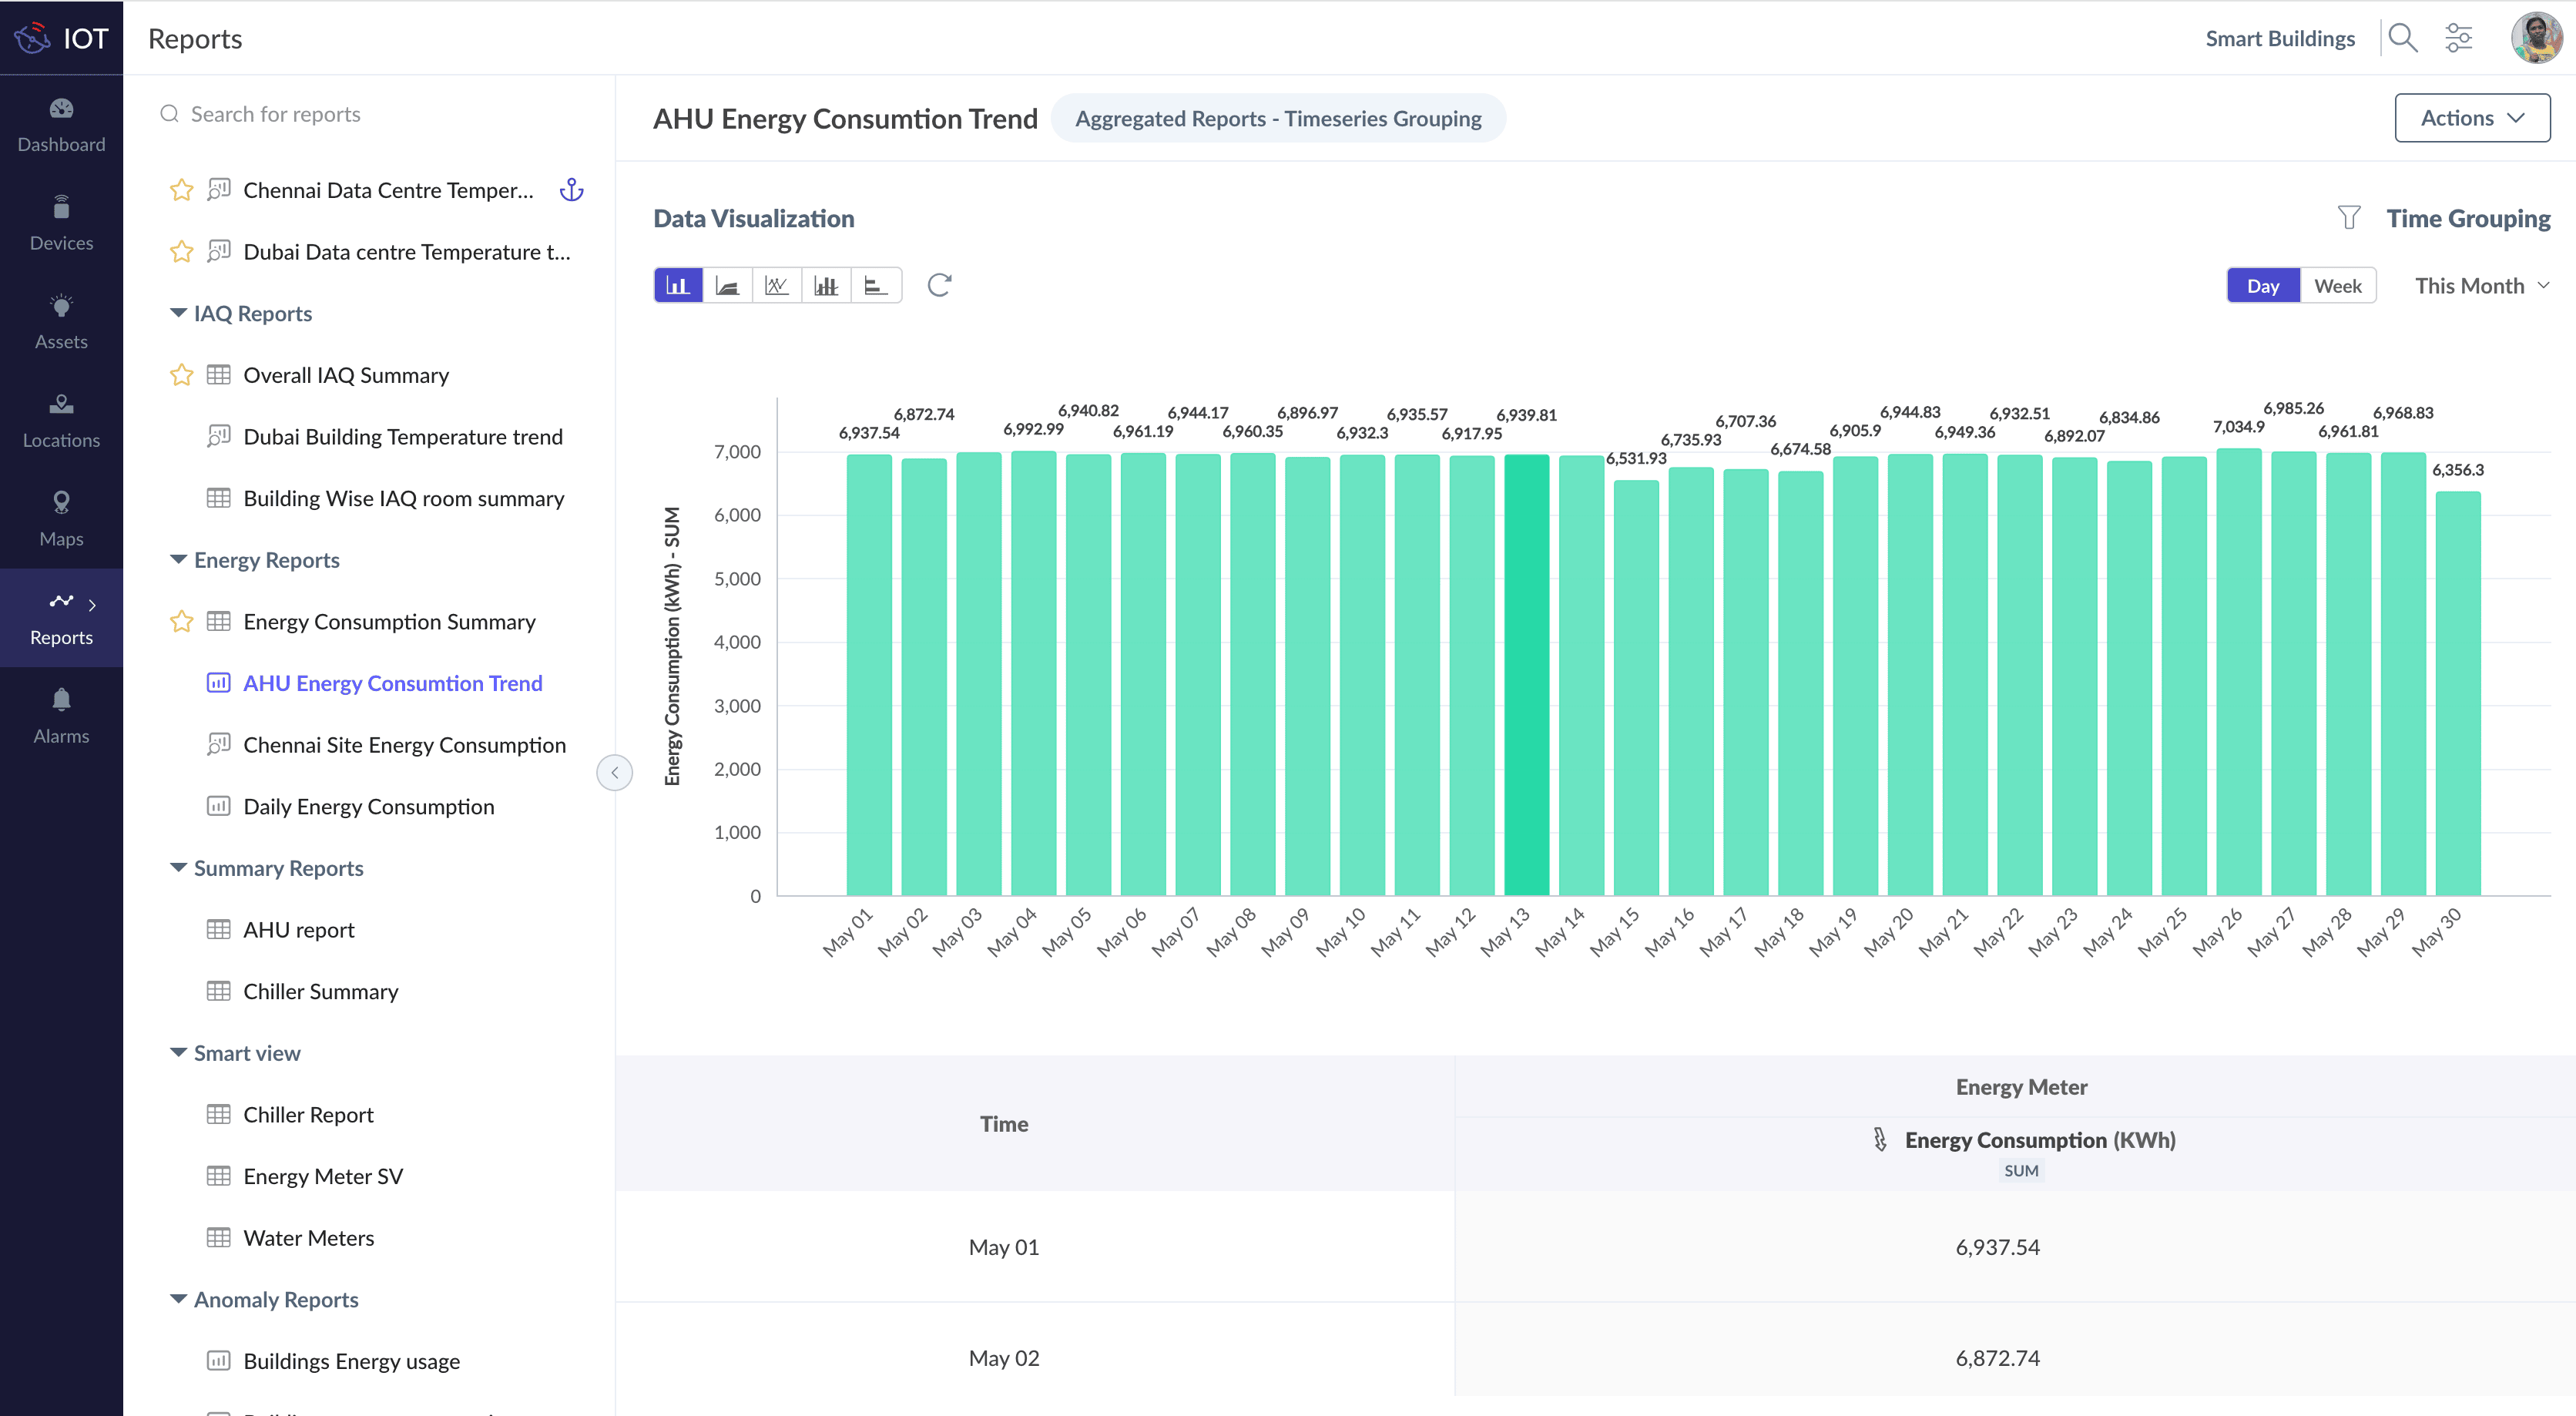Collapse the IAQ Reports group

click(x=178, y=313)
